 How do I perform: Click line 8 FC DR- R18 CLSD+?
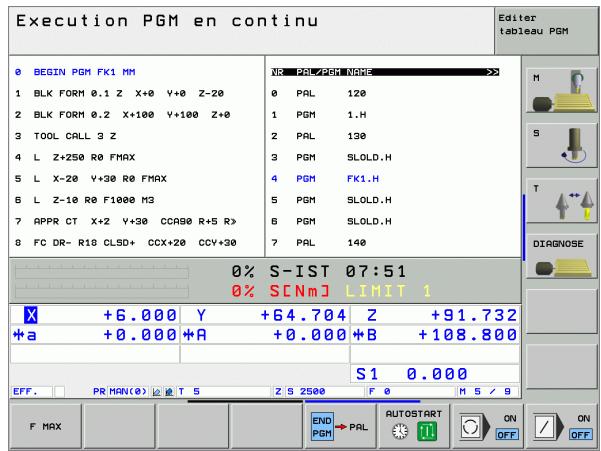(126, 243)
